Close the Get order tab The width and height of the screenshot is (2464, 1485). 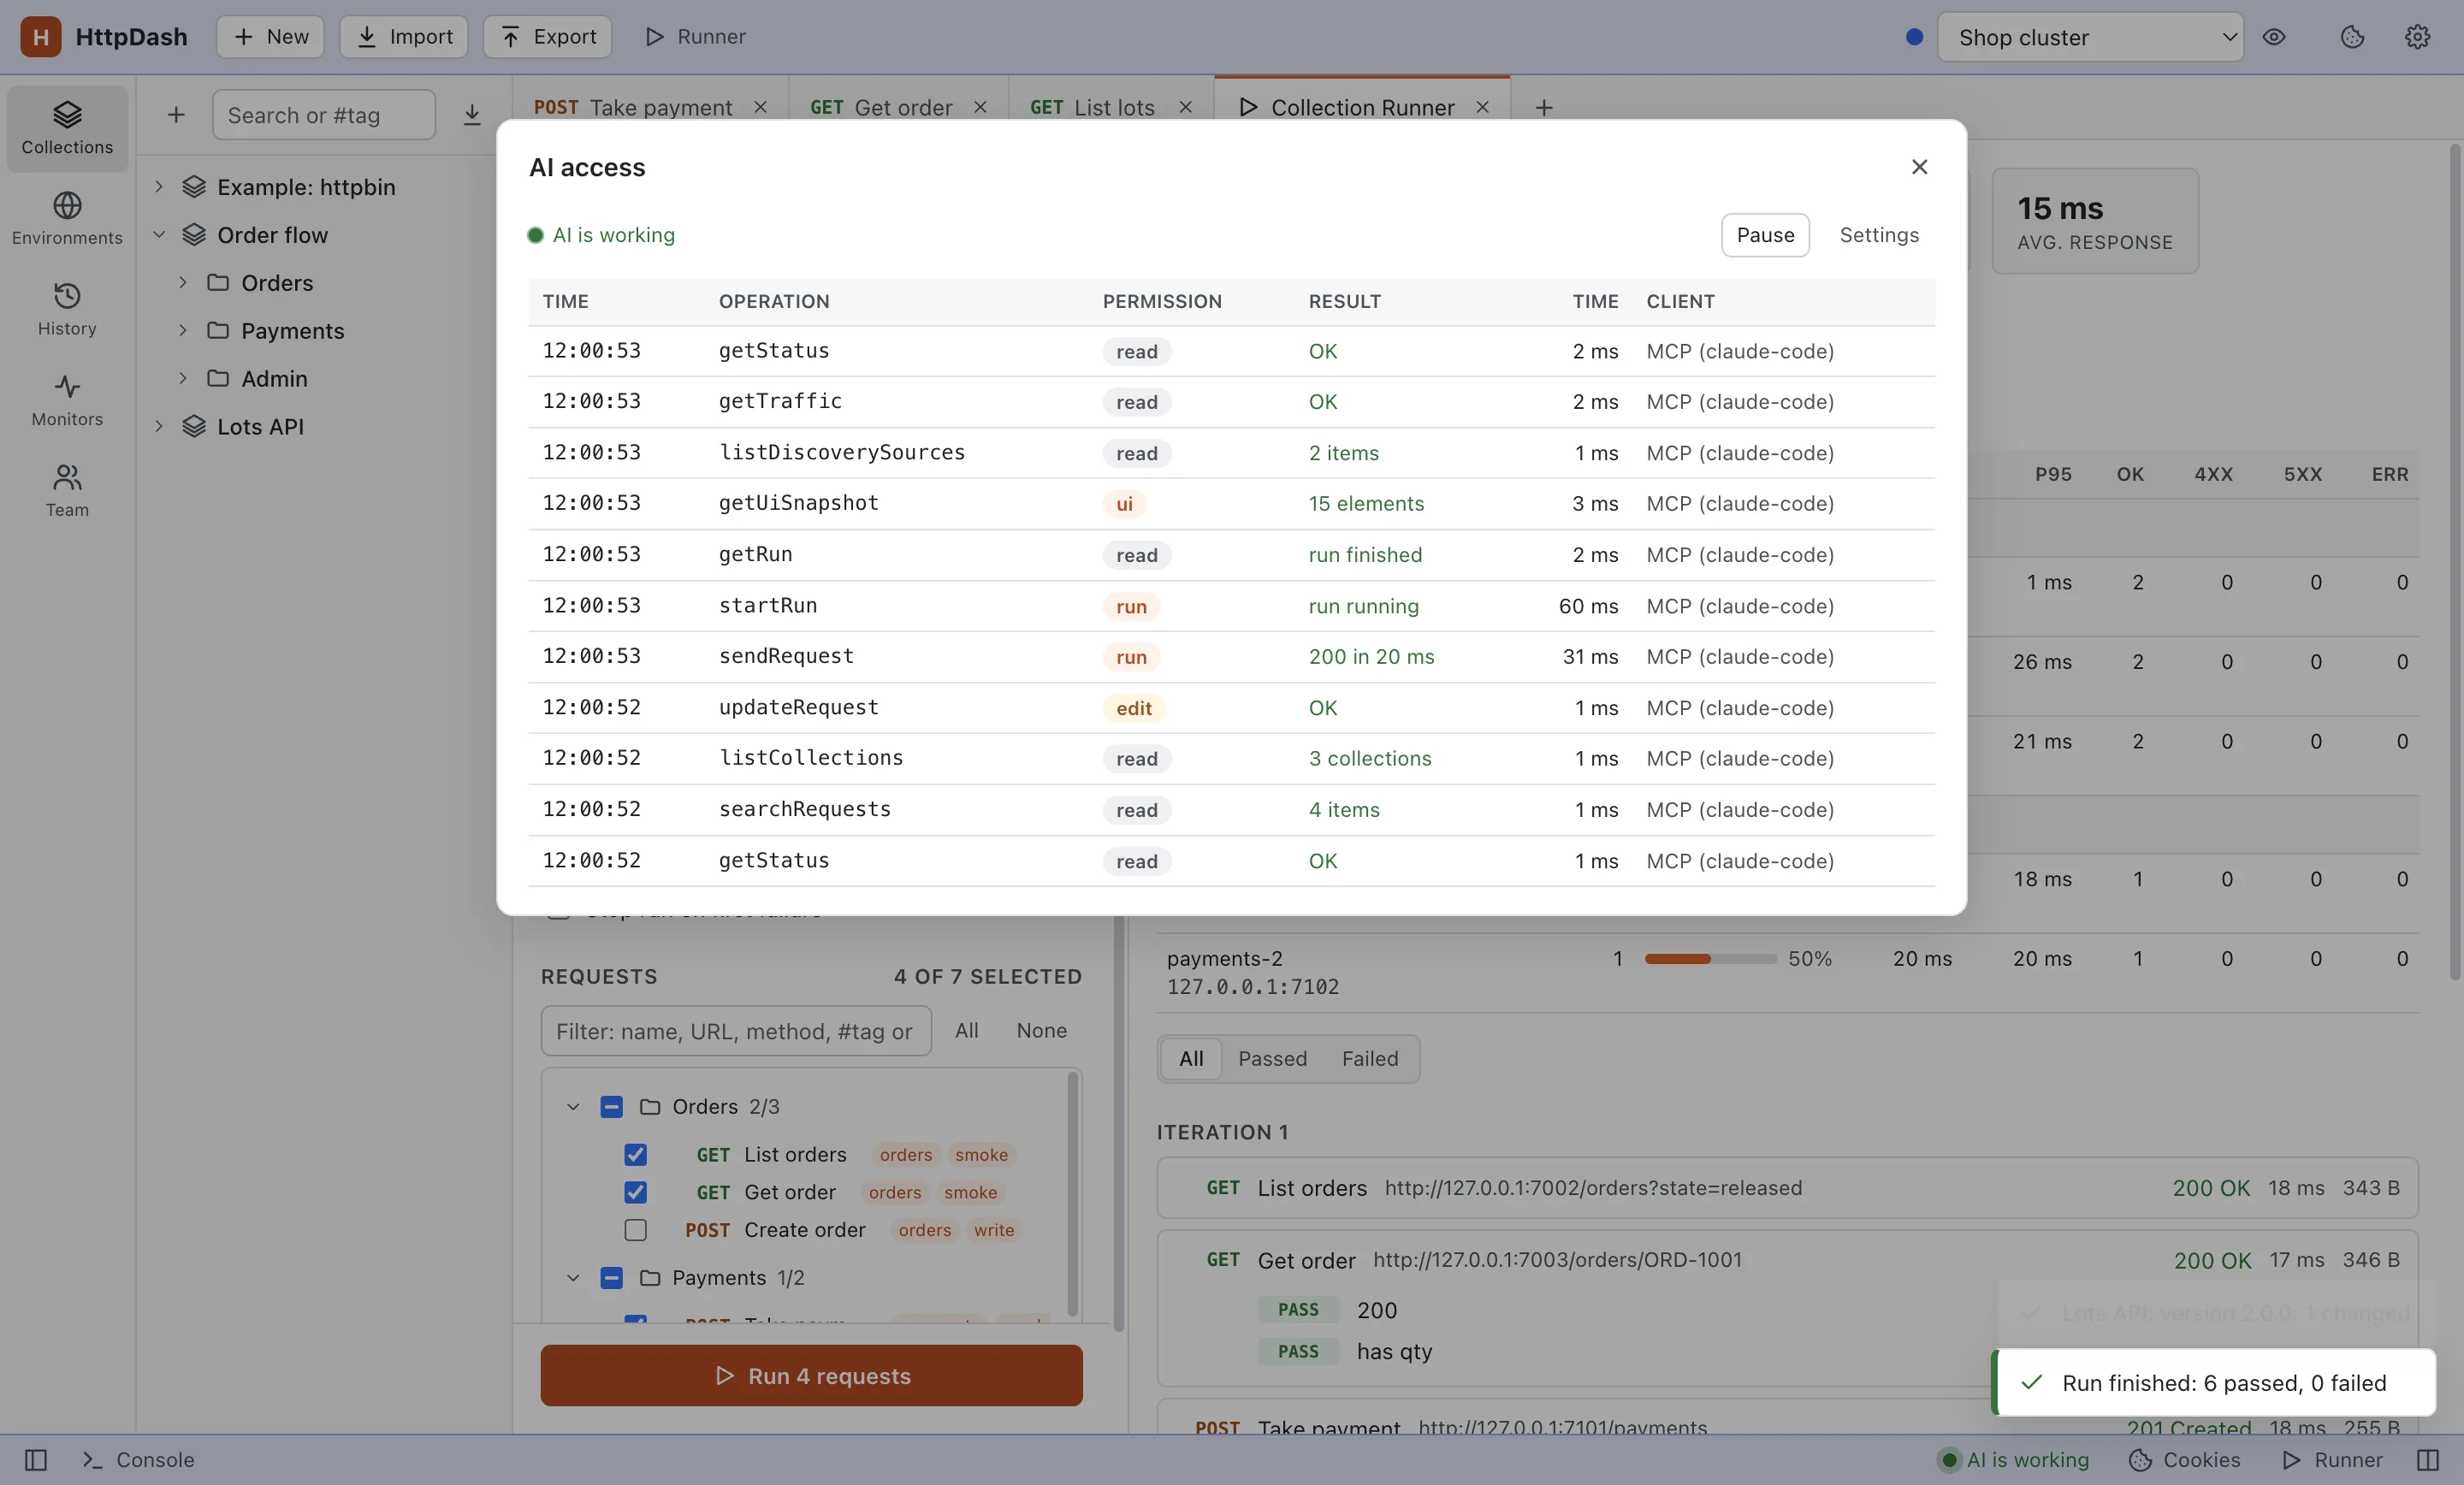[980, 107]
